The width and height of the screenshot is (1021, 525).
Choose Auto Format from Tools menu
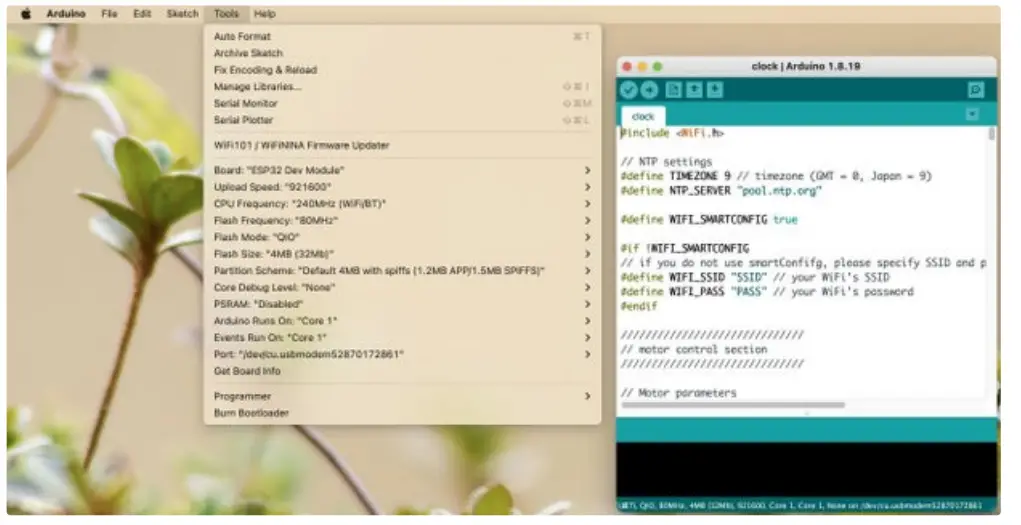402,36
